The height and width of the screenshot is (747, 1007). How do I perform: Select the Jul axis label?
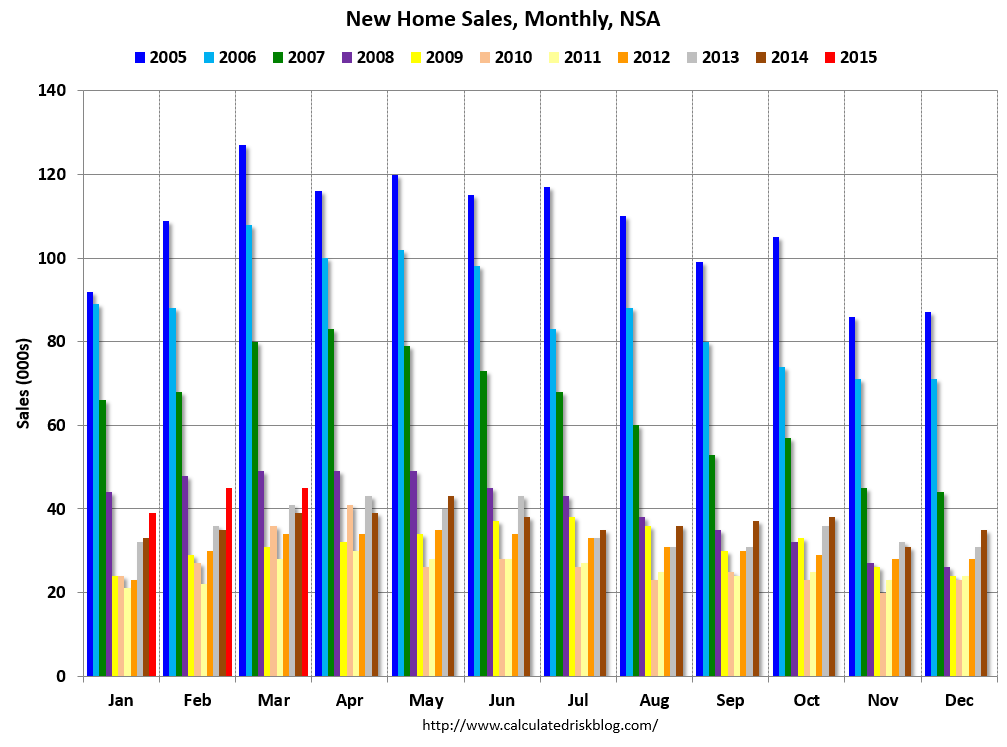[x=578, y=700]
